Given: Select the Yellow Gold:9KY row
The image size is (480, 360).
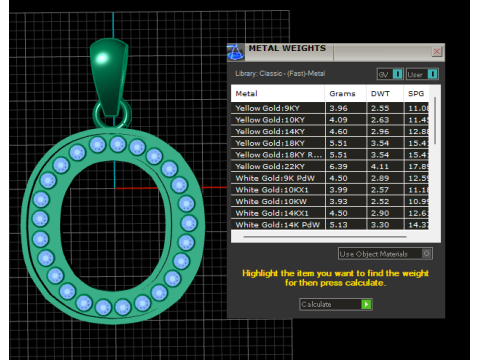Looking at the screenshot, I should click(330, 108).
